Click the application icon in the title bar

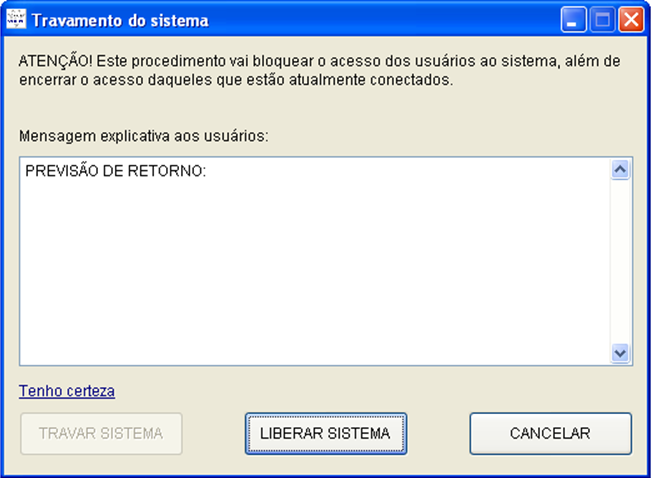[17, 19]
